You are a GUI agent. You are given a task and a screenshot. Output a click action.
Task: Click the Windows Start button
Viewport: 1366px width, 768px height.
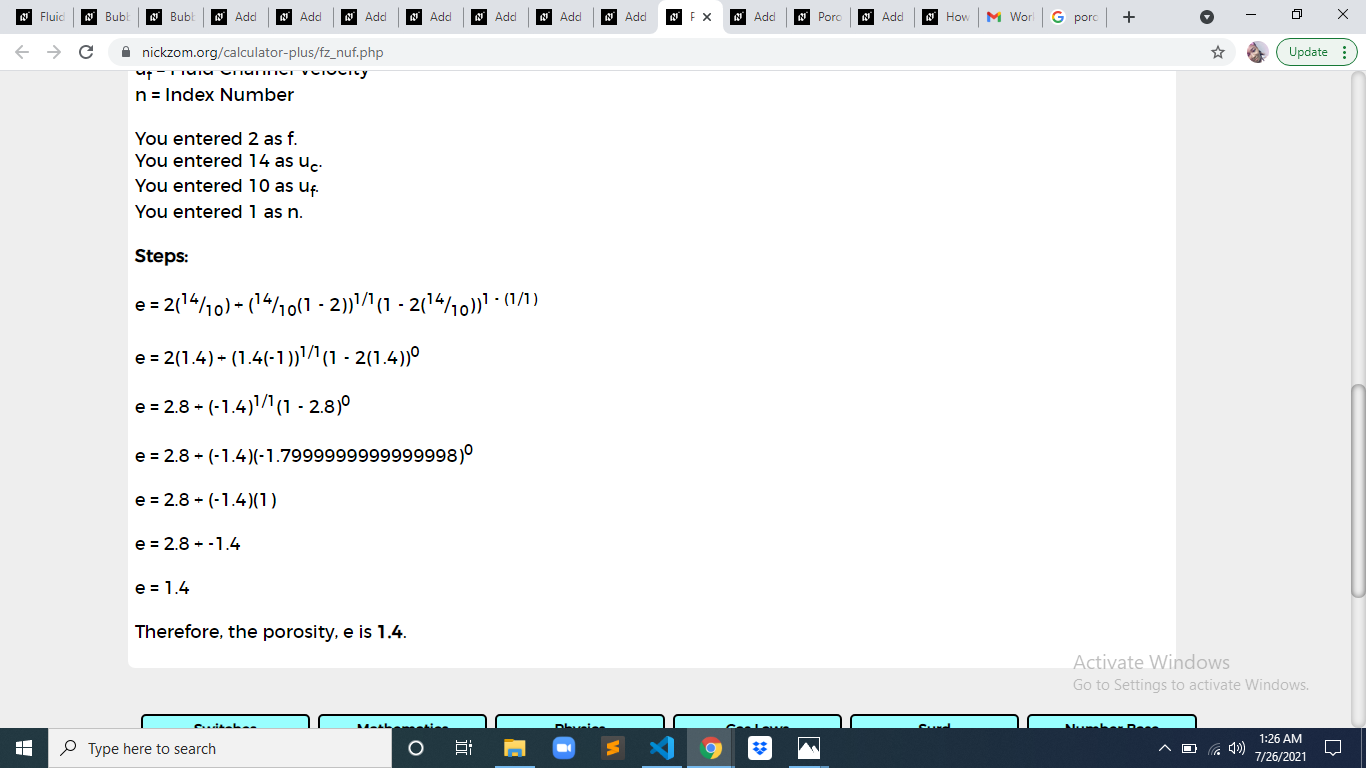(24, 748)
